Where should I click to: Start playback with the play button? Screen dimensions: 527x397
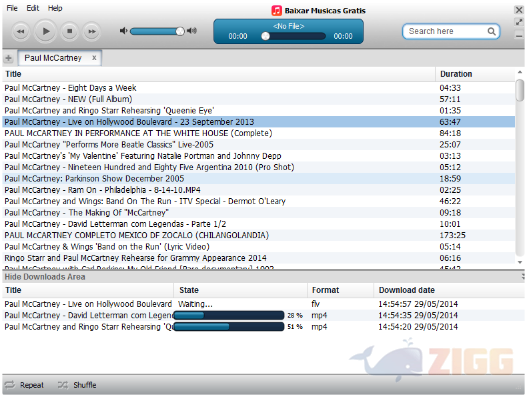tap(45, 31)
